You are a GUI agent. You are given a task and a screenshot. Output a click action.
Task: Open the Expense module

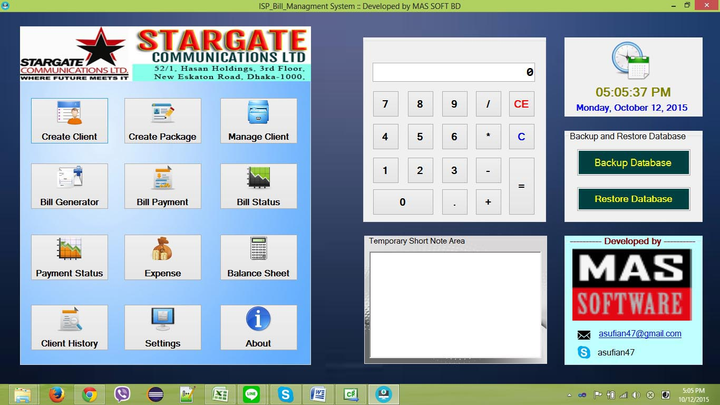(163, 257)
